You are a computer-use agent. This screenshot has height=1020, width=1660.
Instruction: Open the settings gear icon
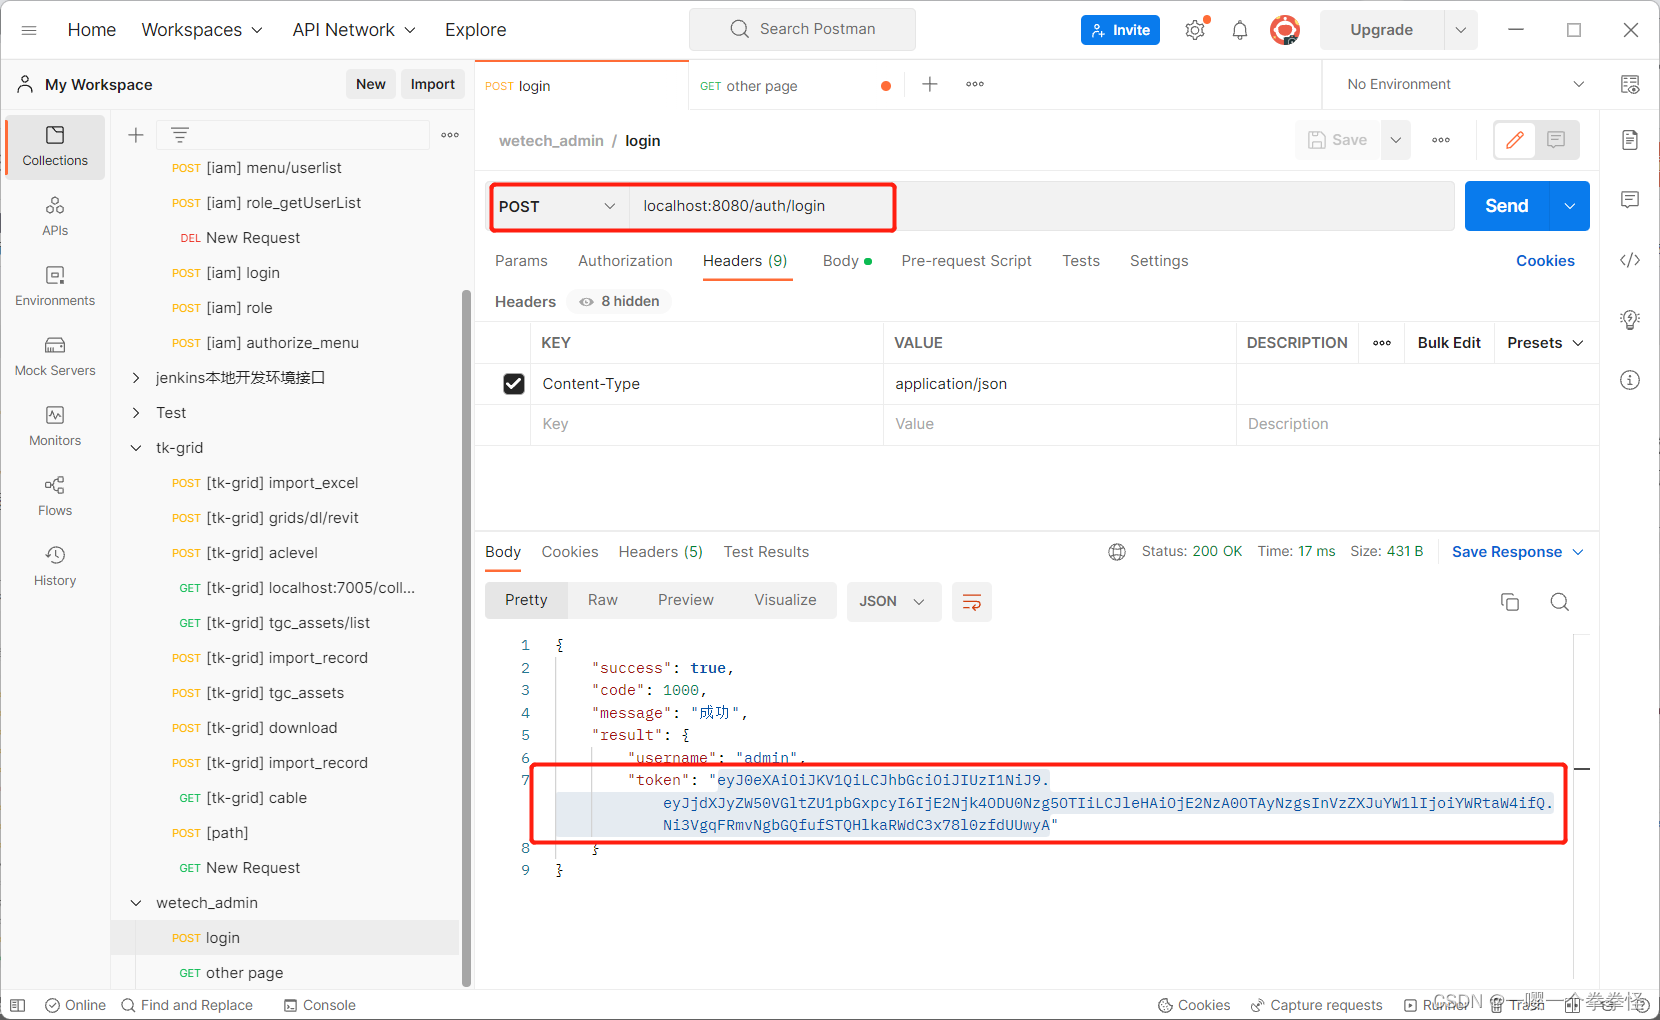[1195, 30]
